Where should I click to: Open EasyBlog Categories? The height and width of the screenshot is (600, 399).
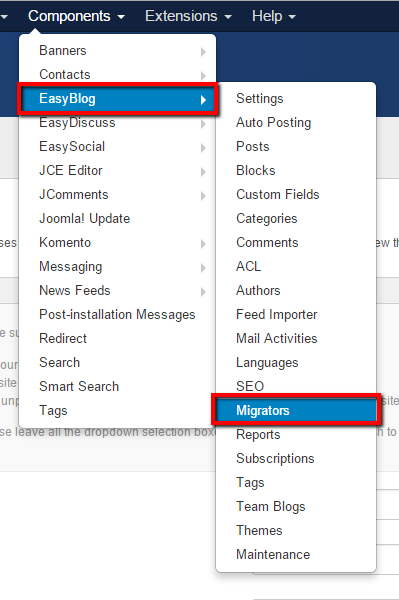296,219
